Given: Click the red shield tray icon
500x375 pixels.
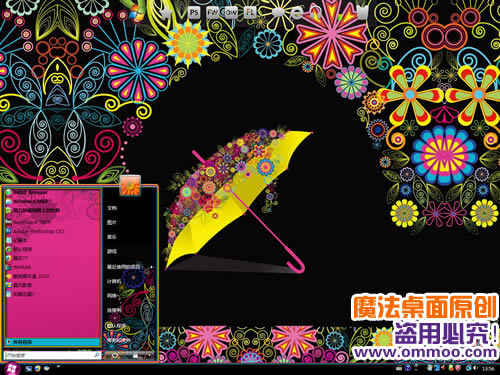Looking at the screenshot, I should pyautogui.click(x=458, y=368).
